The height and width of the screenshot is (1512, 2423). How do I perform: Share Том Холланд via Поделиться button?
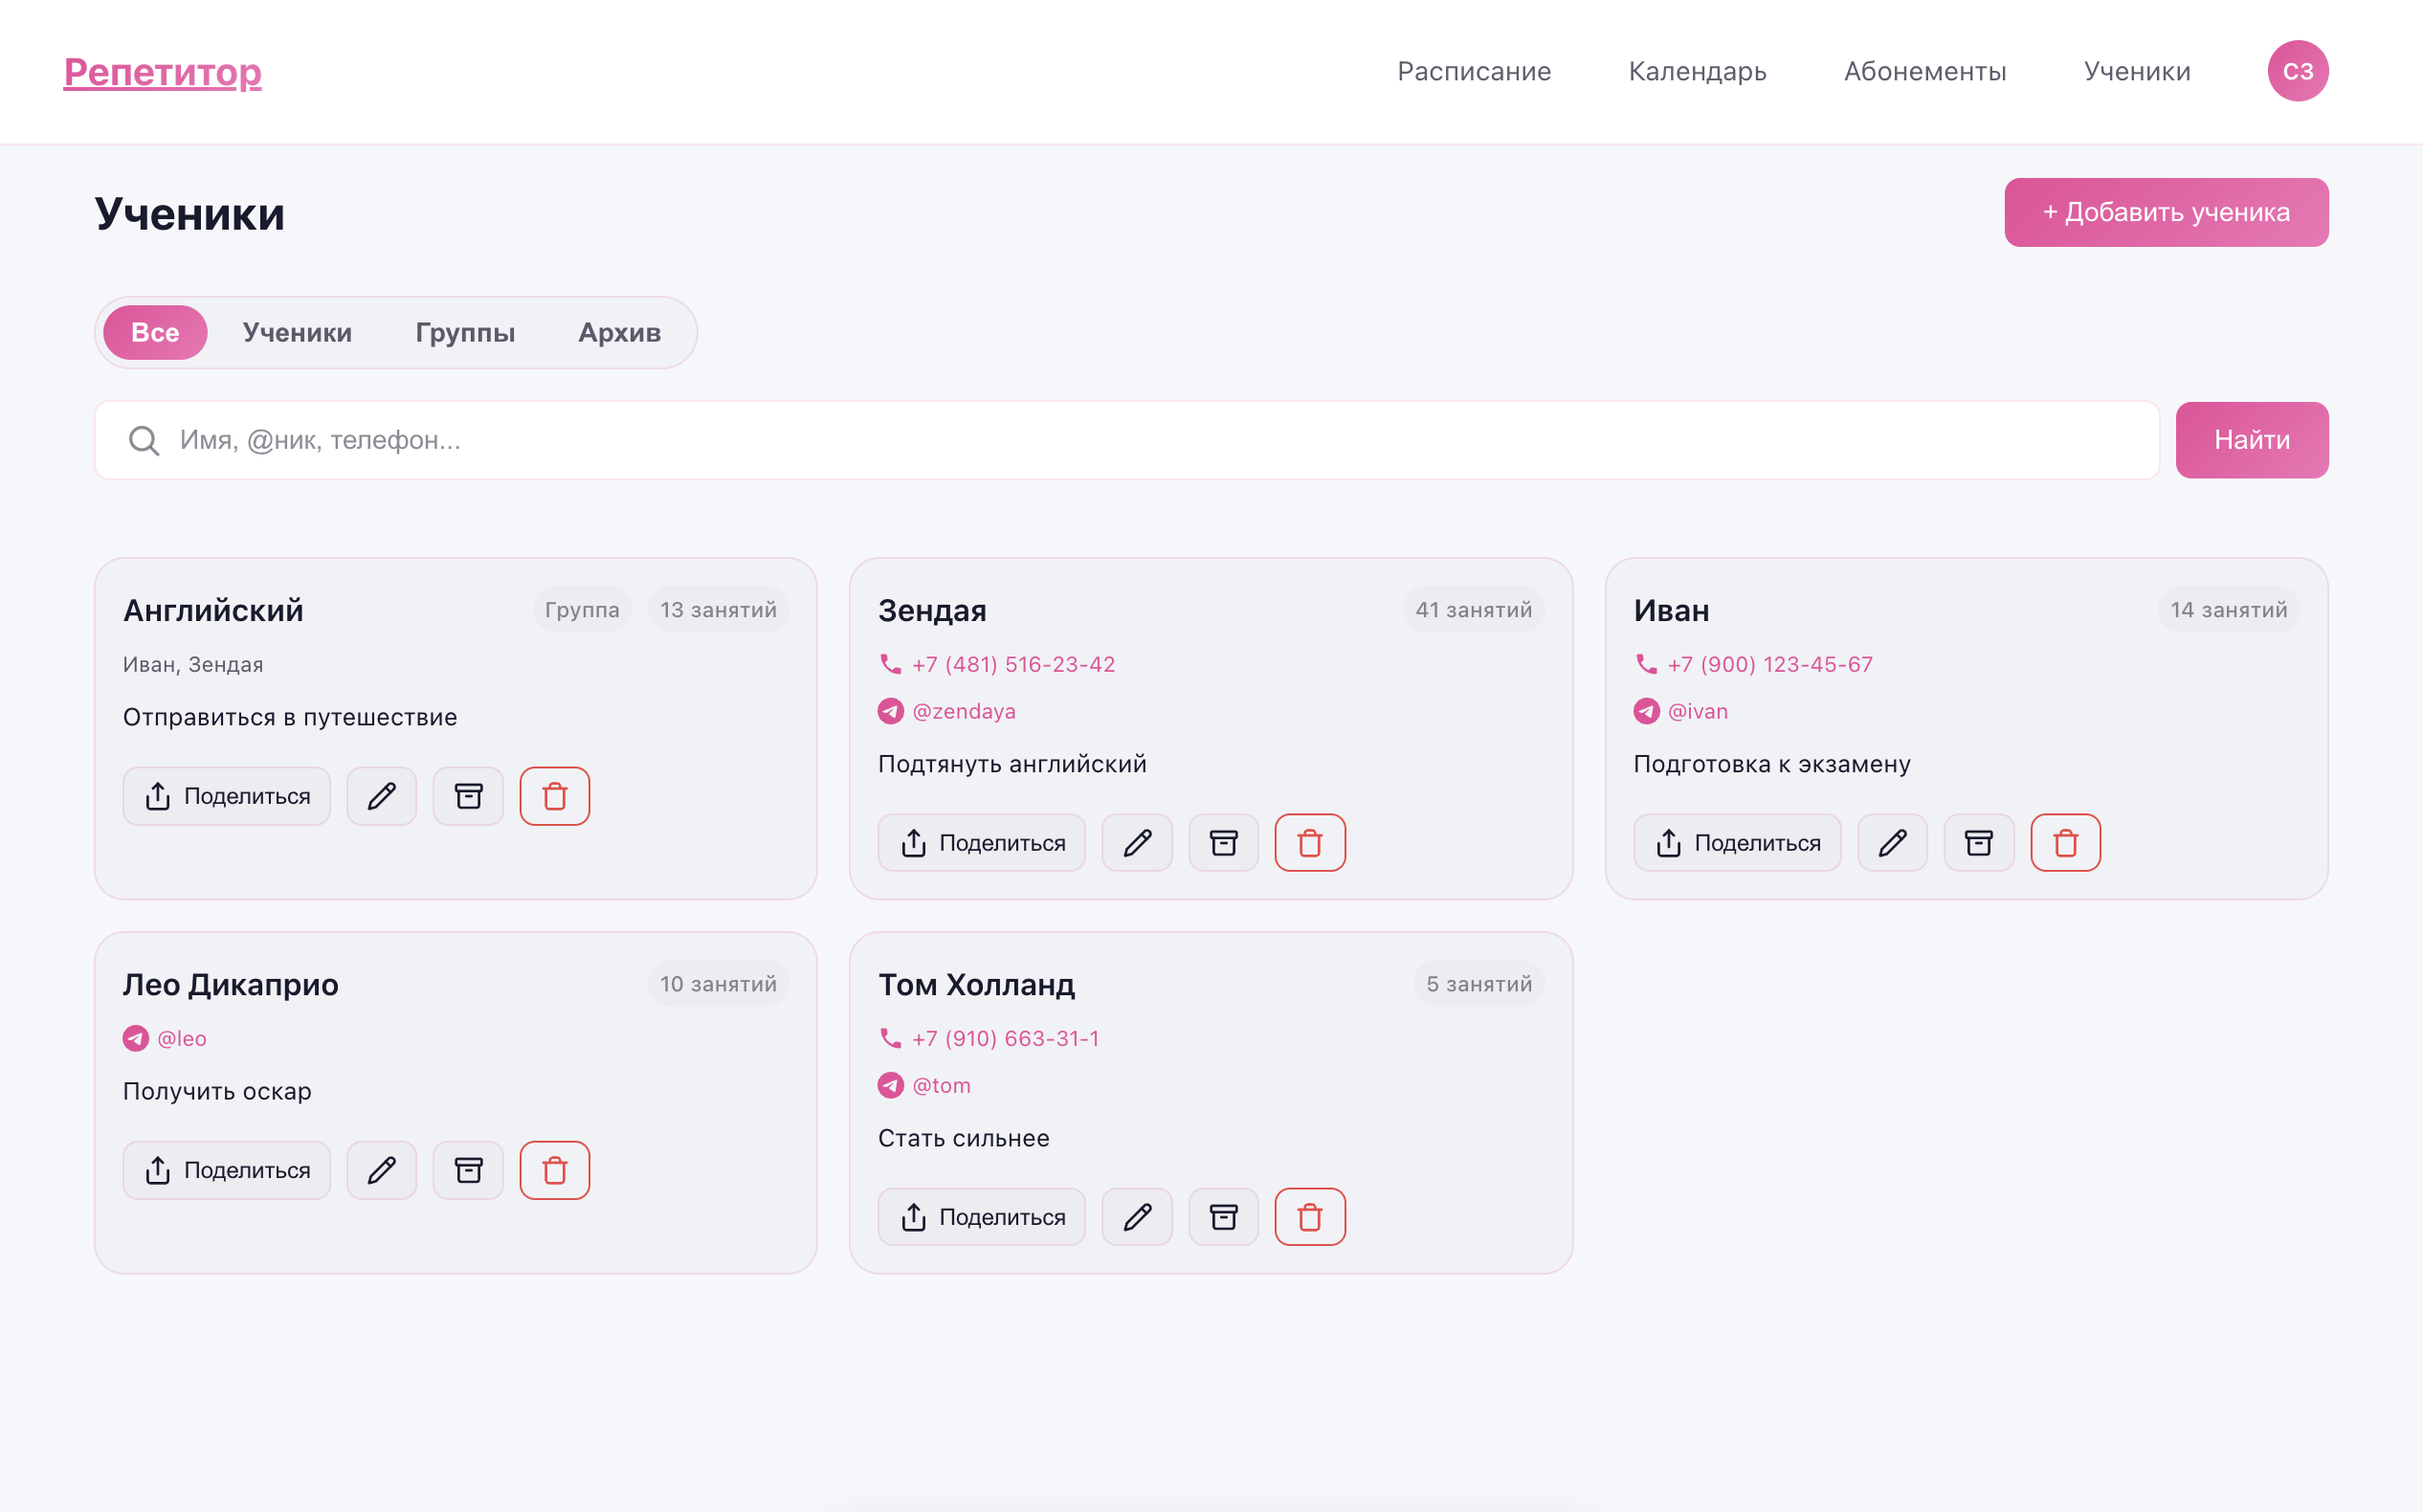pos(981,1217)
